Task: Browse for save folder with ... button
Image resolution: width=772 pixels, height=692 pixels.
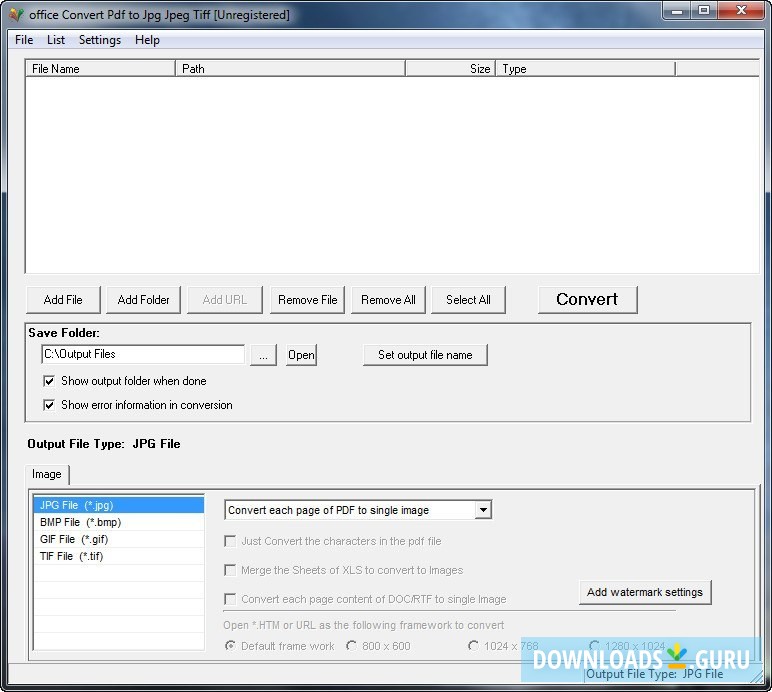Action: click(263, 355)
